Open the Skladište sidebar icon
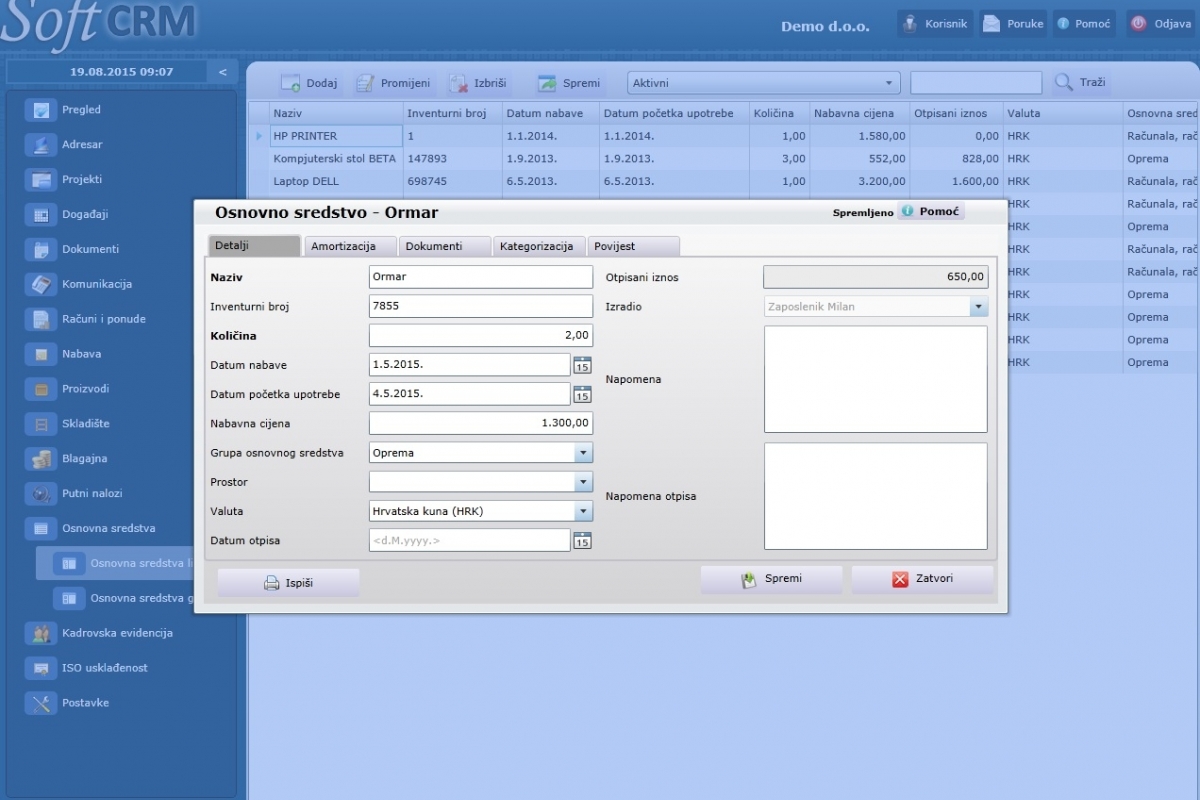Viewport: 1200px width, 800px height. [x=41, y=424]
